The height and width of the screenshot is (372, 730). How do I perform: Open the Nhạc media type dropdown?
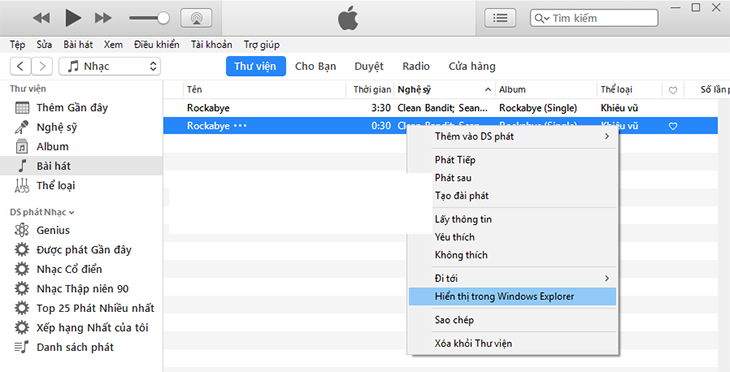coord(109,66)
